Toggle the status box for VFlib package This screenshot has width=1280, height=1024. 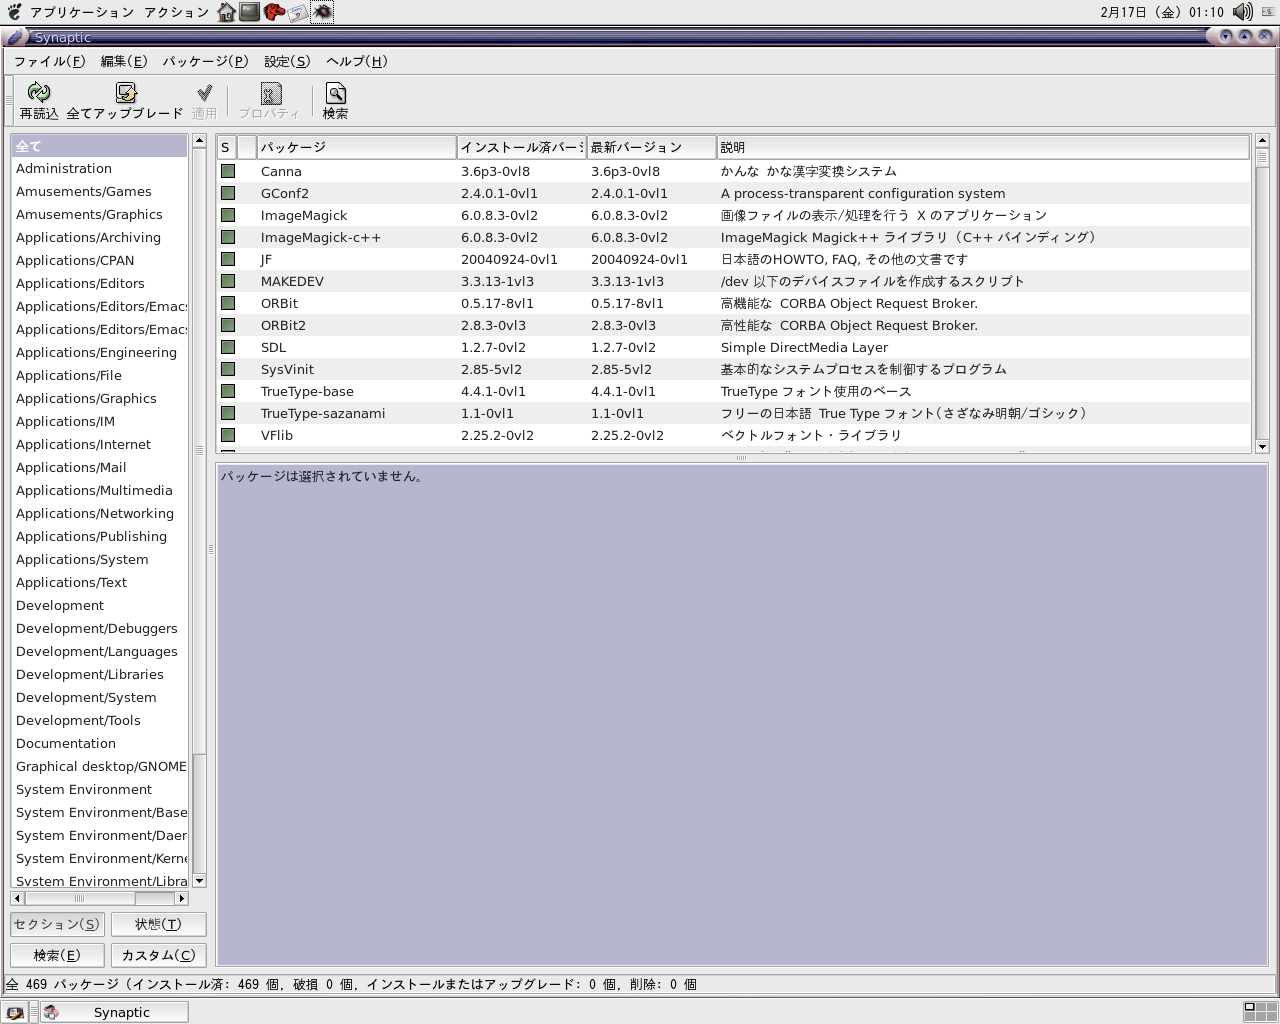tap(228, 435)
